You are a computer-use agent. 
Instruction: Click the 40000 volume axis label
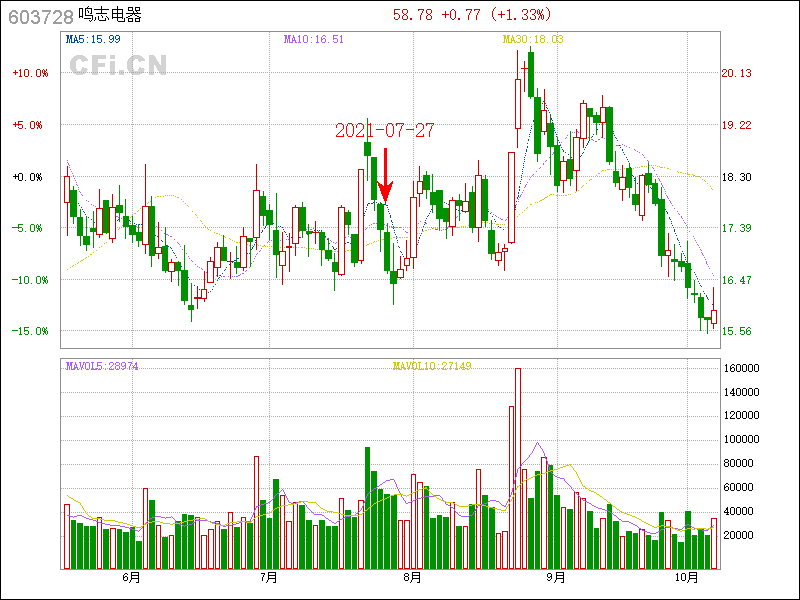(x=739, y=511)
